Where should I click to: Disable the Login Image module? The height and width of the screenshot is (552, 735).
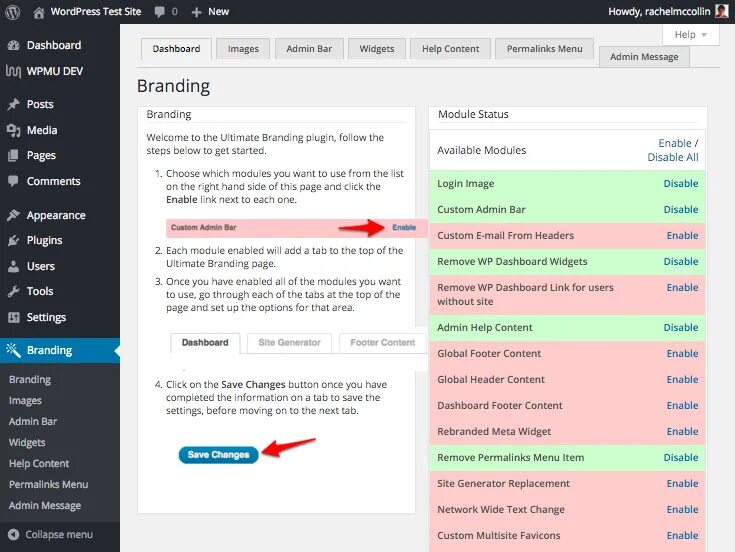[681, 184]
